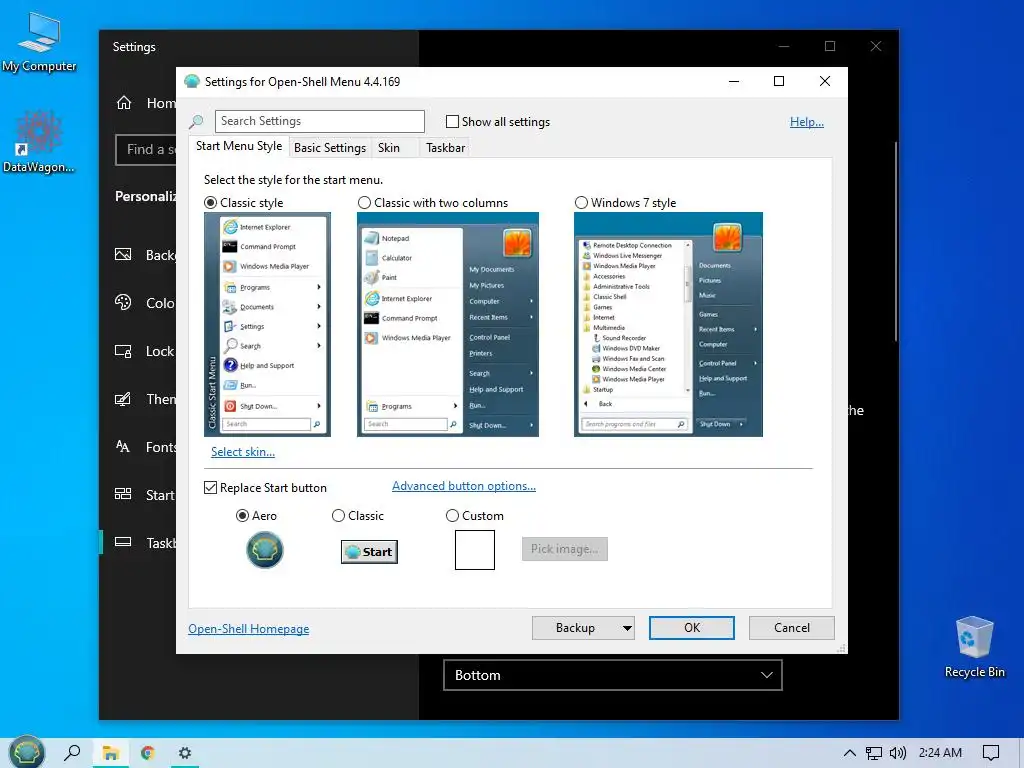Click the search magnifier beside Search Settings

point(196,121)
